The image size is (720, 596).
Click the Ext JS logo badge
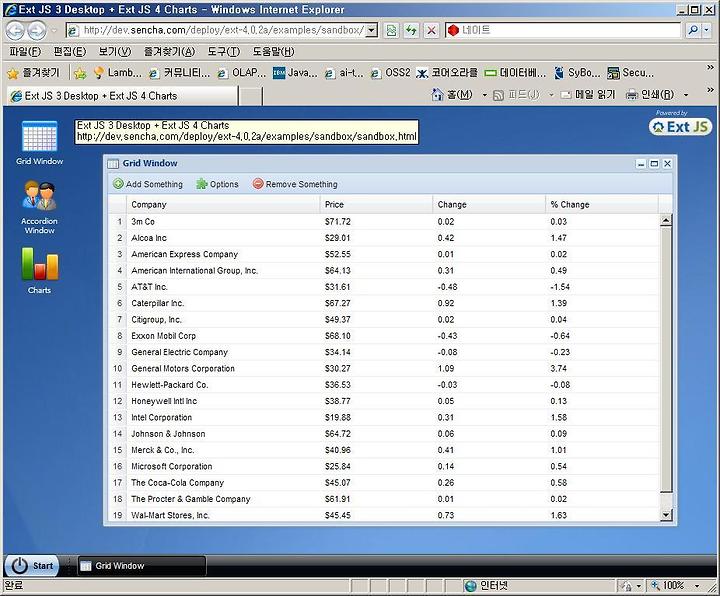tap(680, 127)
